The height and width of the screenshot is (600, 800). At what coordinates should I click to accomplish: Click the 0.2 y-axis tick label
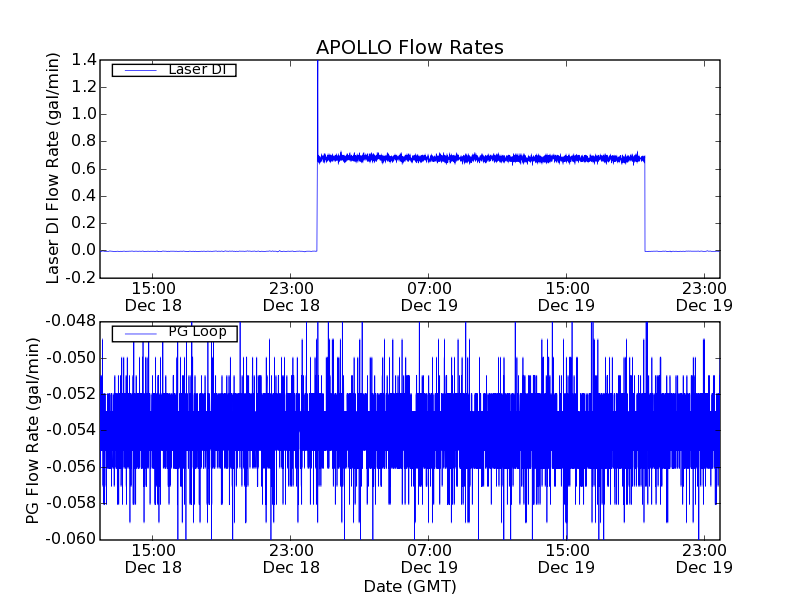coord(84,223)
